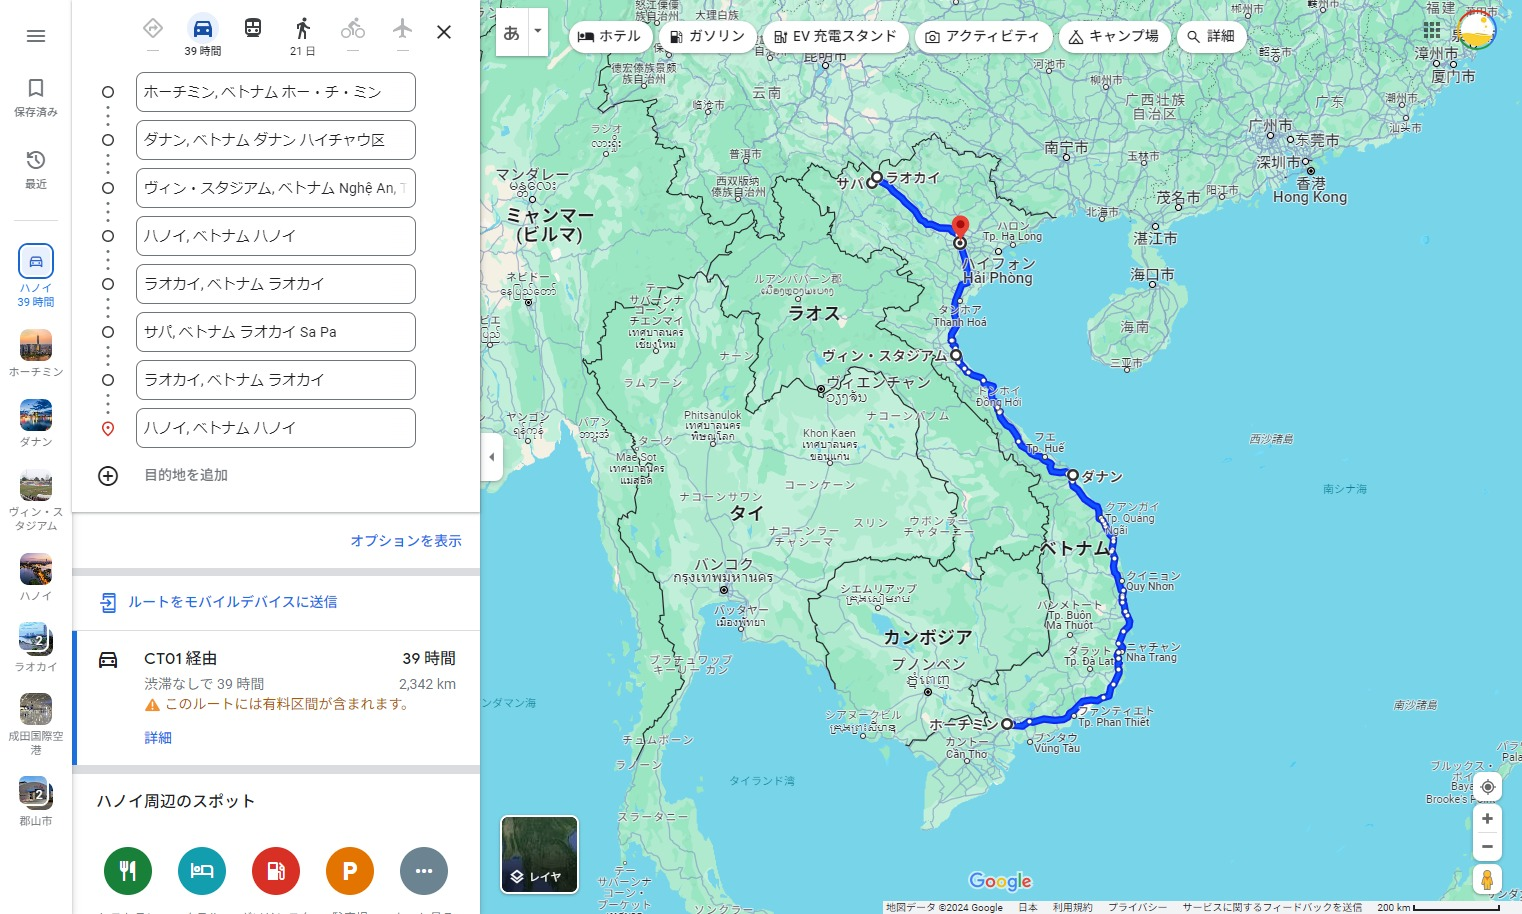Select walking travel mode

coord(303,29)
